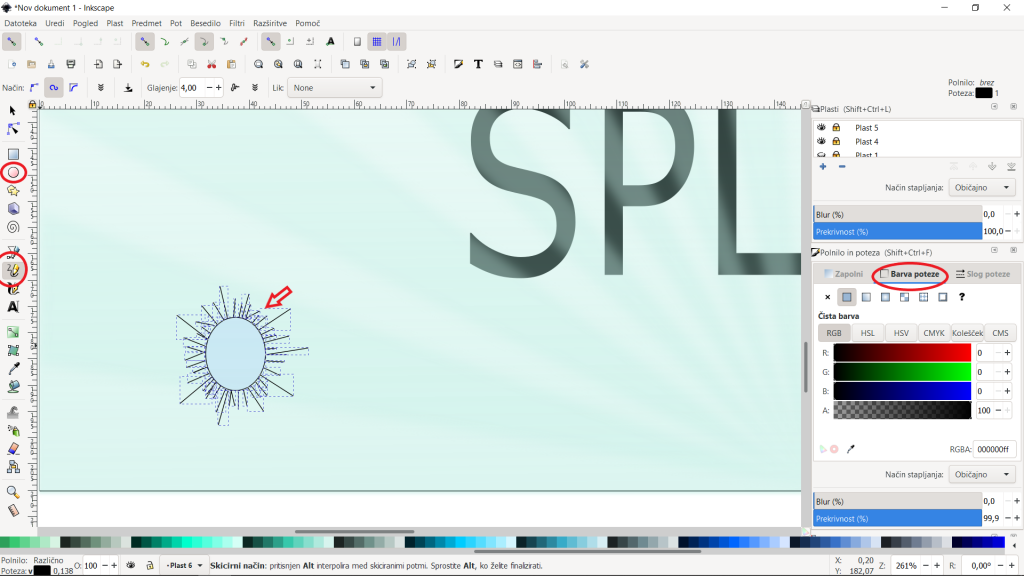Open Način stapljanja dropdown in Polnilo in poteza panel

pos(982,475)
